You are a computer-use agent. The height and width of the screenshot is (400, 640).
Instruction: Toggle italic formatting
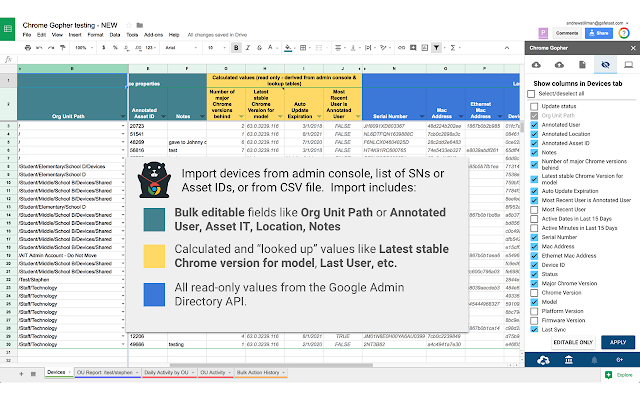(x=248, y=48)
